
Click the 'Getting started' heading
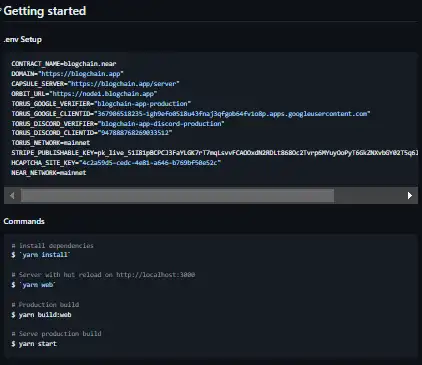[x=45, y=11]
